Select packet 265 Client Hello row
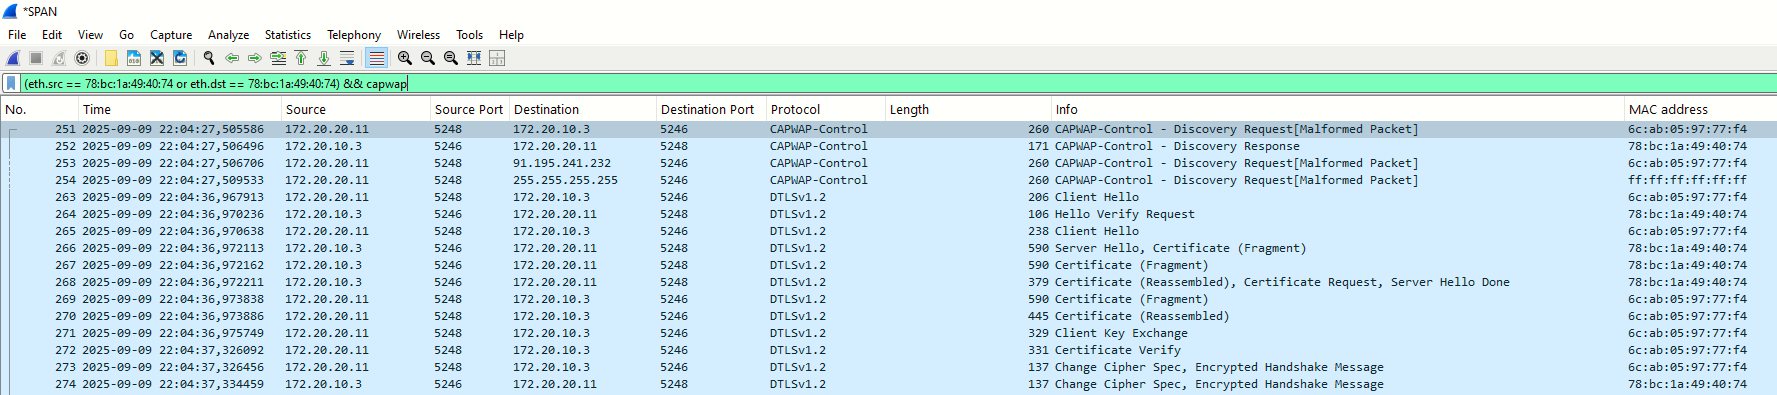 (x=888, y=231)
